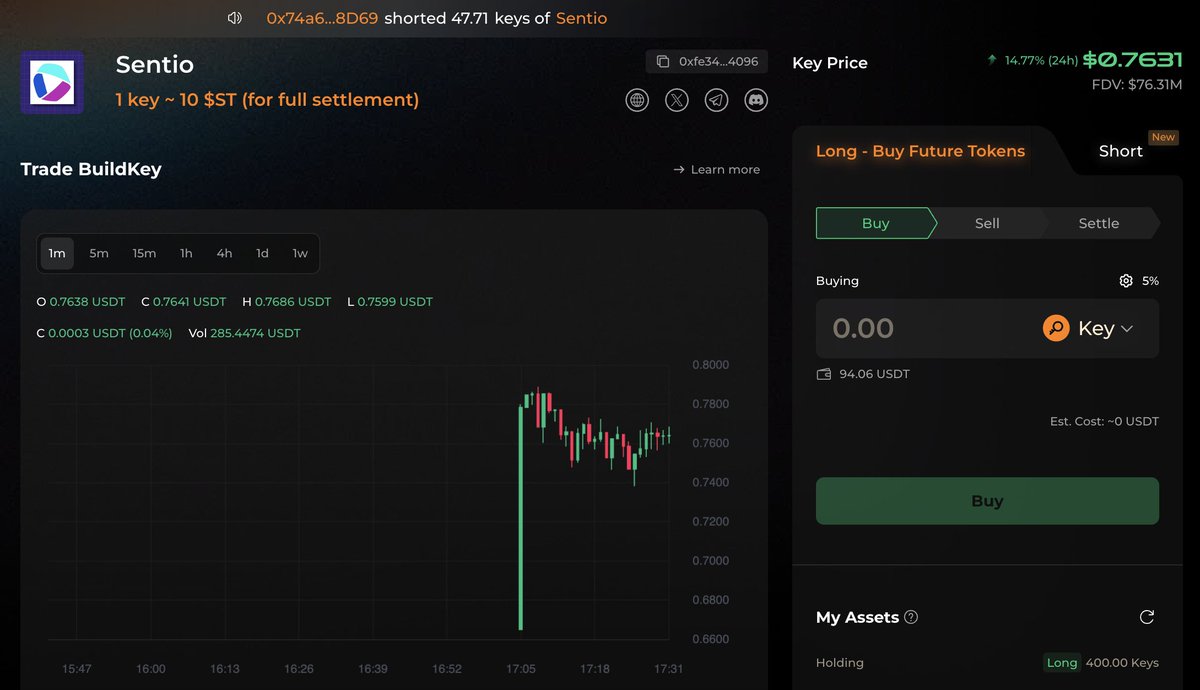Screen dimensions: 1200x690
Task: Click the FDV: $76.31M text
Action: coord(1137,85)
